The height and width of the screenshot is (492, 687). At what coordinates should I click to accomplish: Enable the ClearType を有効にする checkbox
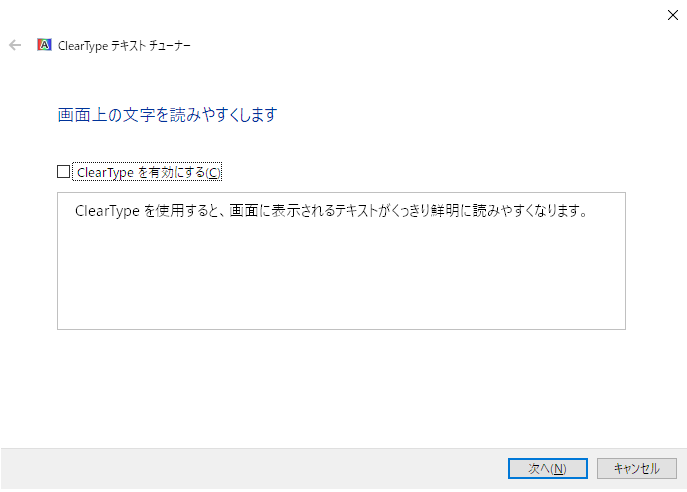[x=64, y=172]
